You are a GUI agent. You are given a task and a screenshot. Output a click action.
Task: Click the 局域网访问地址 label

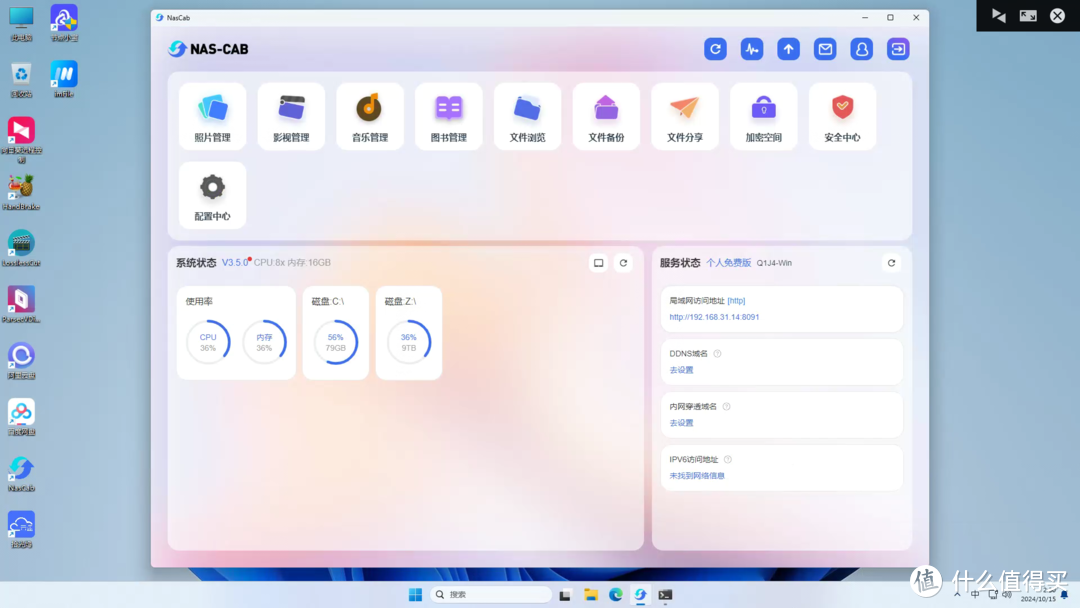pyautogui.click(x=697, y=301)
